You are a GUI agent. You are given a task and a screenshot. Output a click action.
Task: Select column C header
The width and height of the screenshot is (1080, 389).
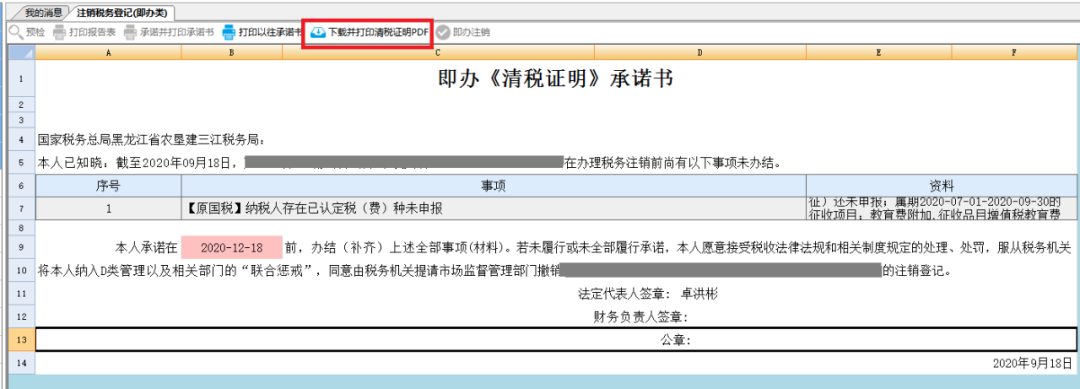pyautogui.click(x=438, y=53)
